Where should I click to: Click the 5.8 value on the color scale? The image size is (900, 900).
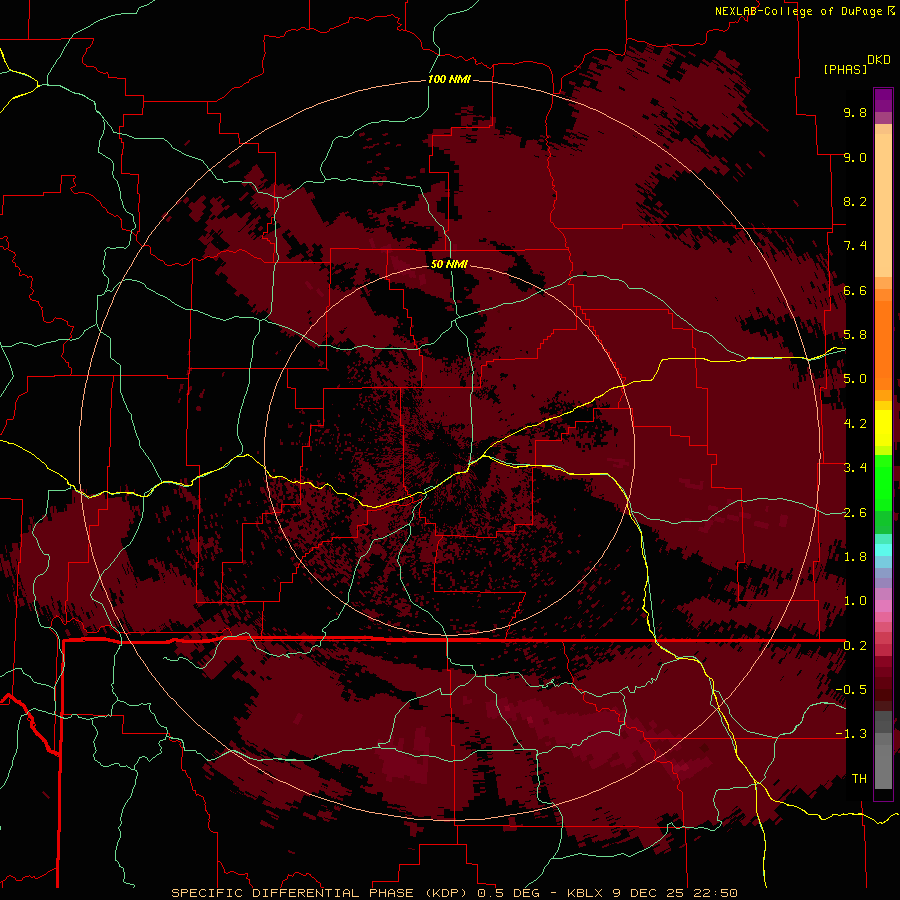[855, 335]
